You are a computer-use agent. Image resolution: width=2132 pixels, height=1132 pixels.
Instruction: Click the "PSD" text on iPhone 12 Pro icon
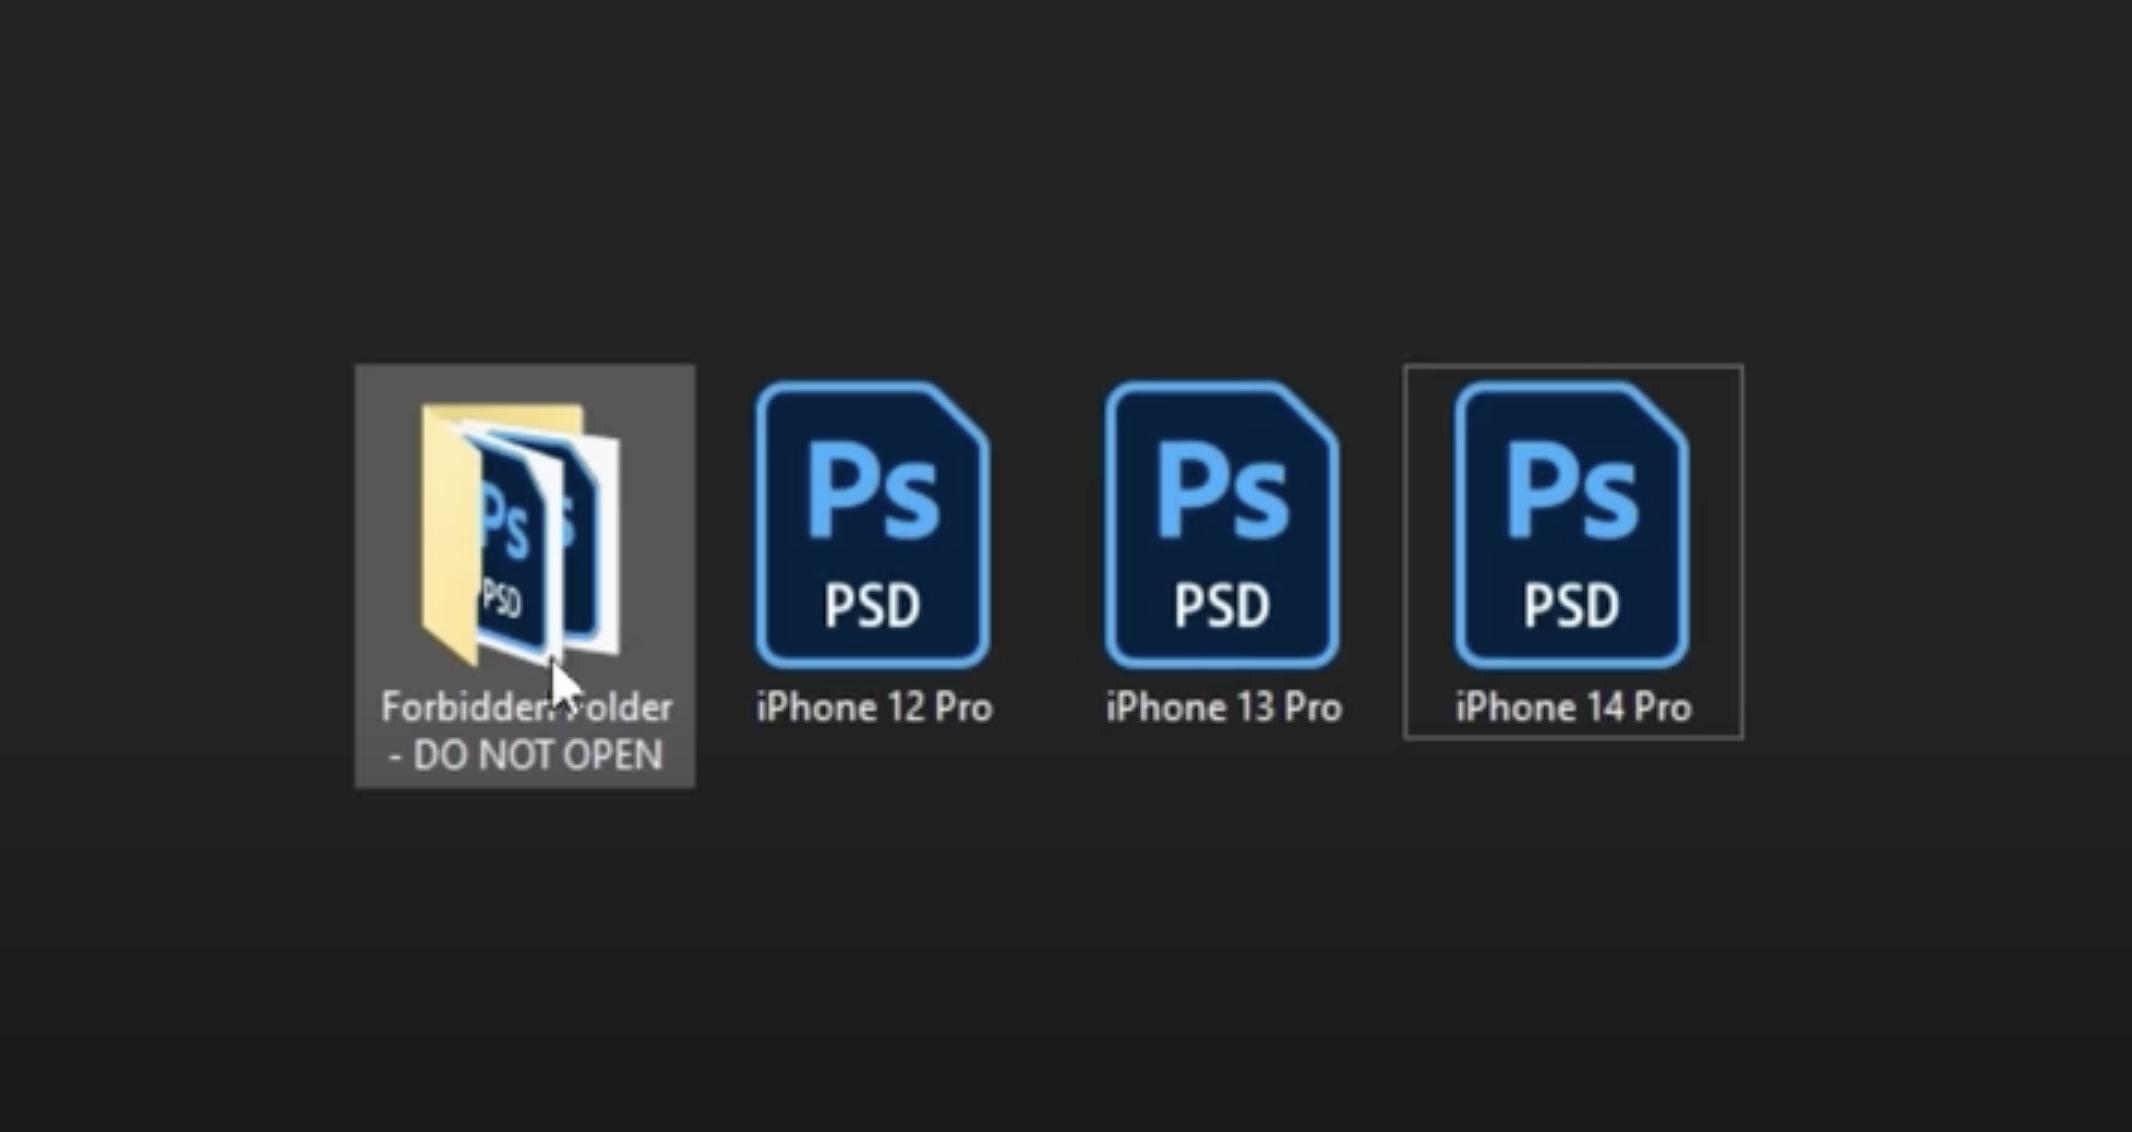[872, 605]
